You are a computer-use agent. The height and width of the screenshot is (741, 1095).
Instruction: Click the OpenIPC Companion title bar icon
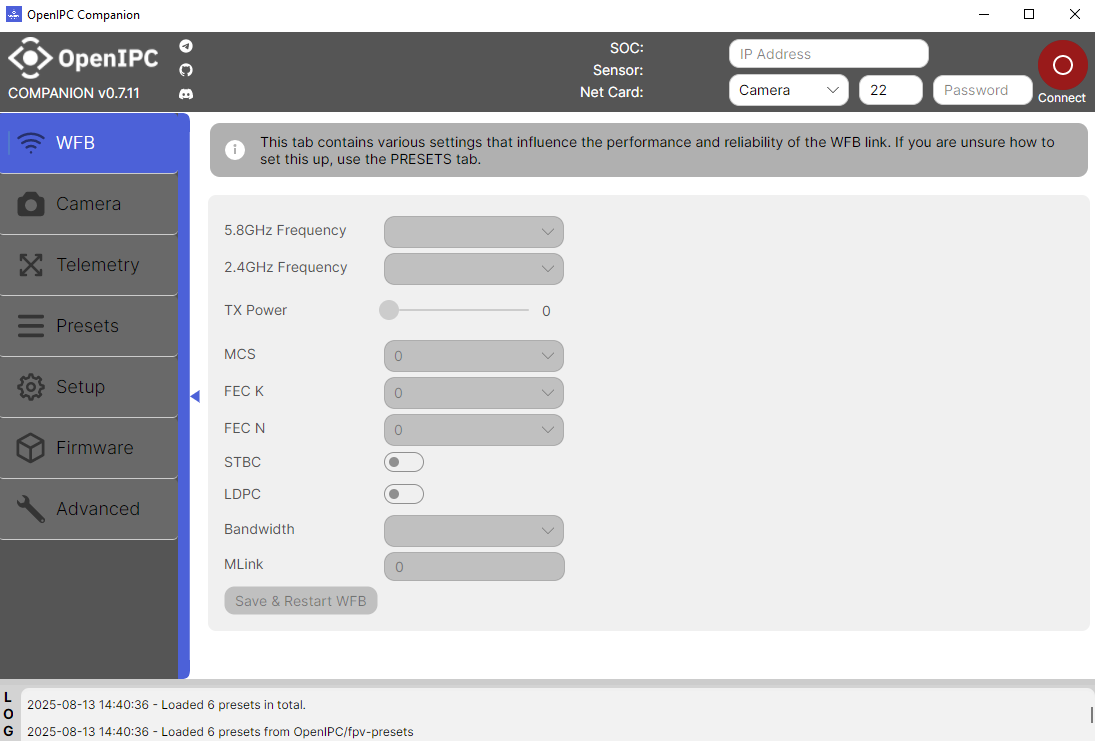[13, 14]
